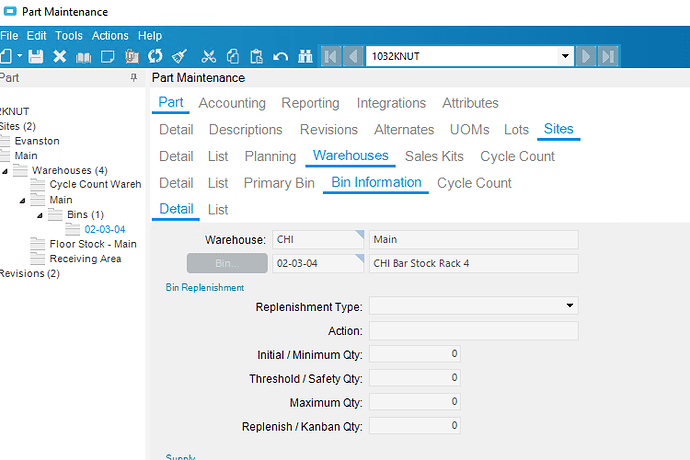Clear the form with the broom icon
This screenshot has width=690, height=460.
(x=179, y=56)
